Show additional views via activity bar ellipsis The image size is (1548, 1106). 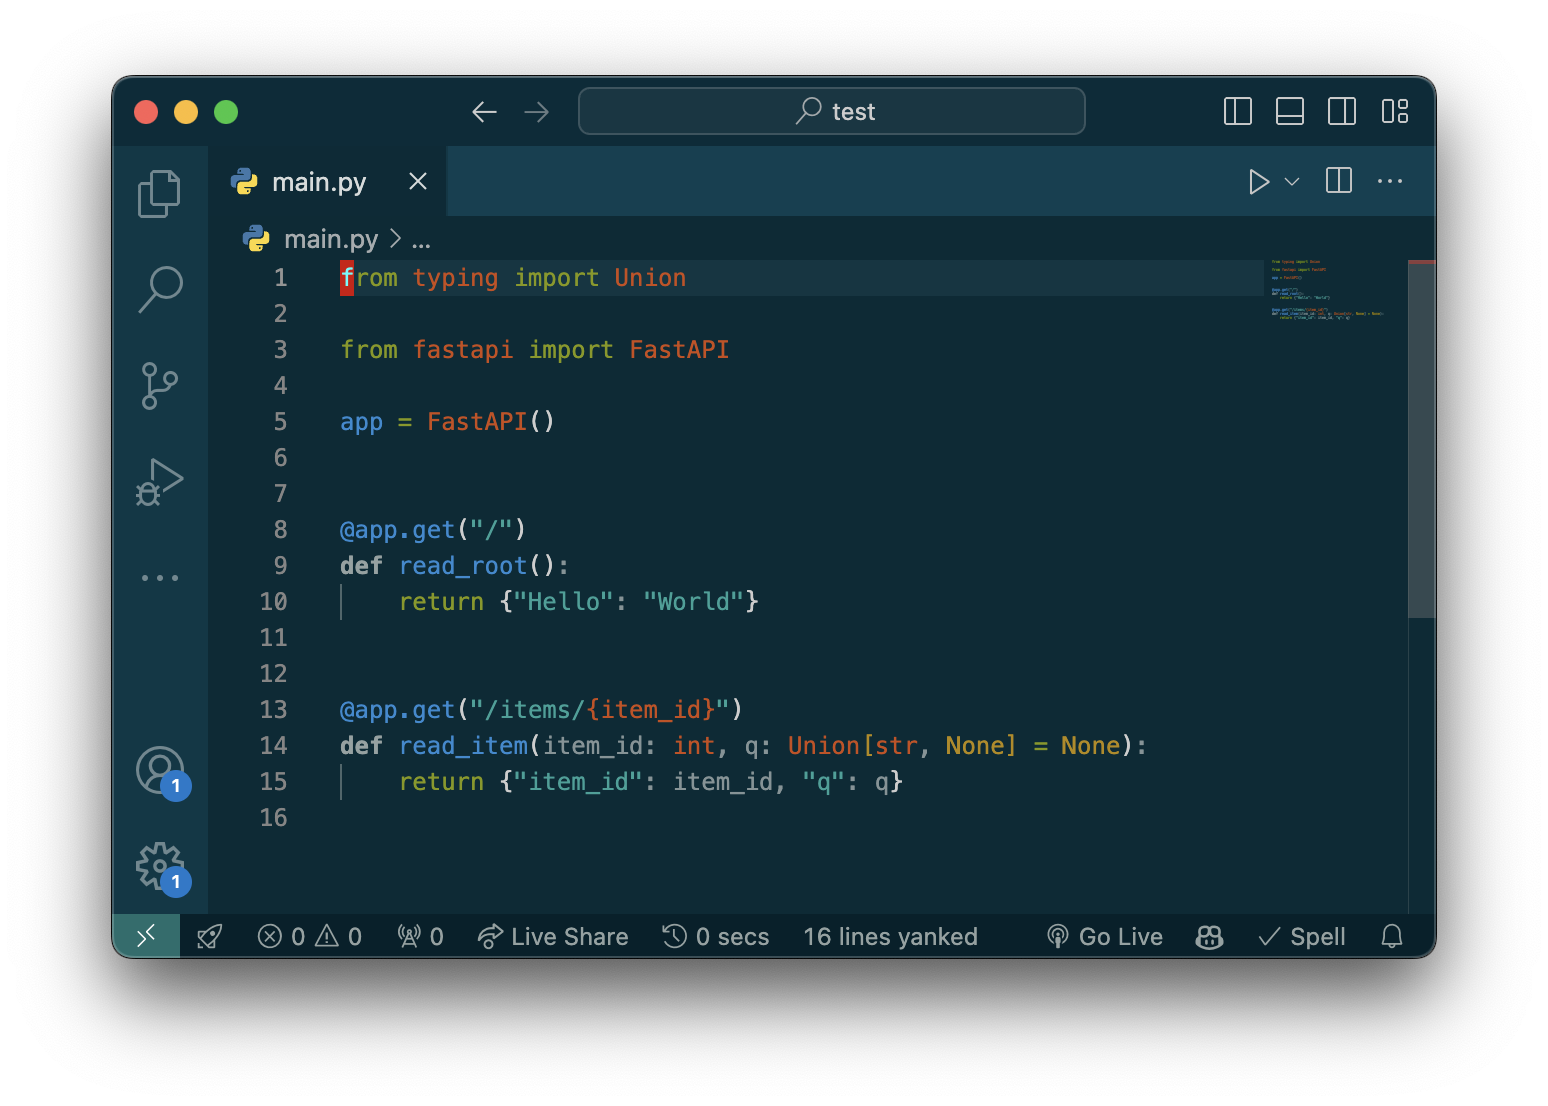159,578
